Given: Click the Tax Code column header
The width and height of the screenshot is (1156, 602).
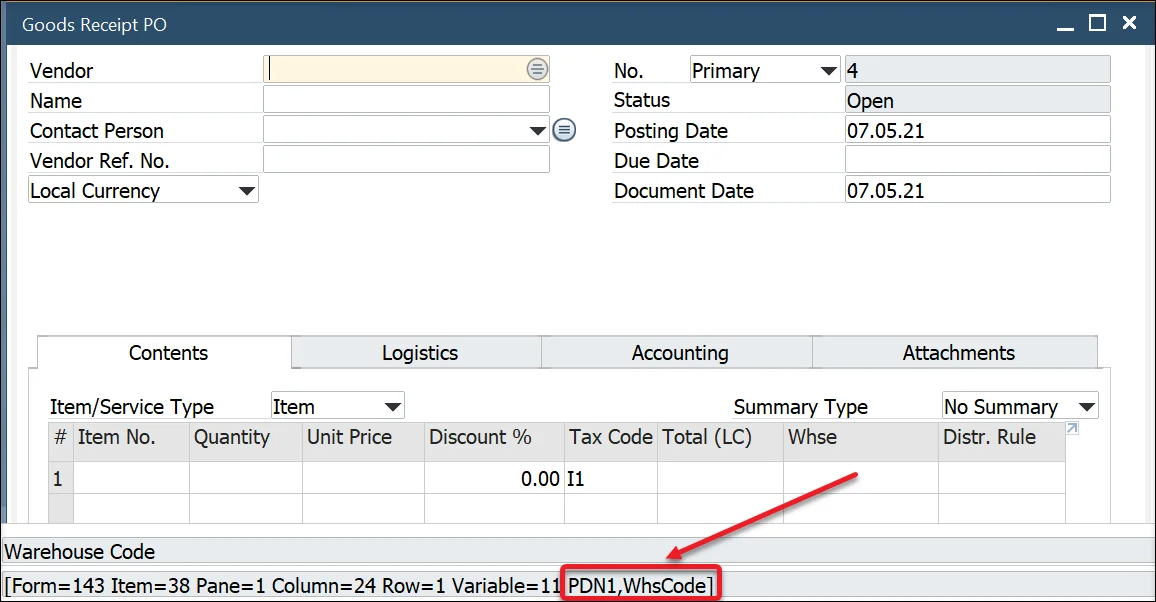Looking at the screenshot, I should pyautogui.click(x=610, y=437).
